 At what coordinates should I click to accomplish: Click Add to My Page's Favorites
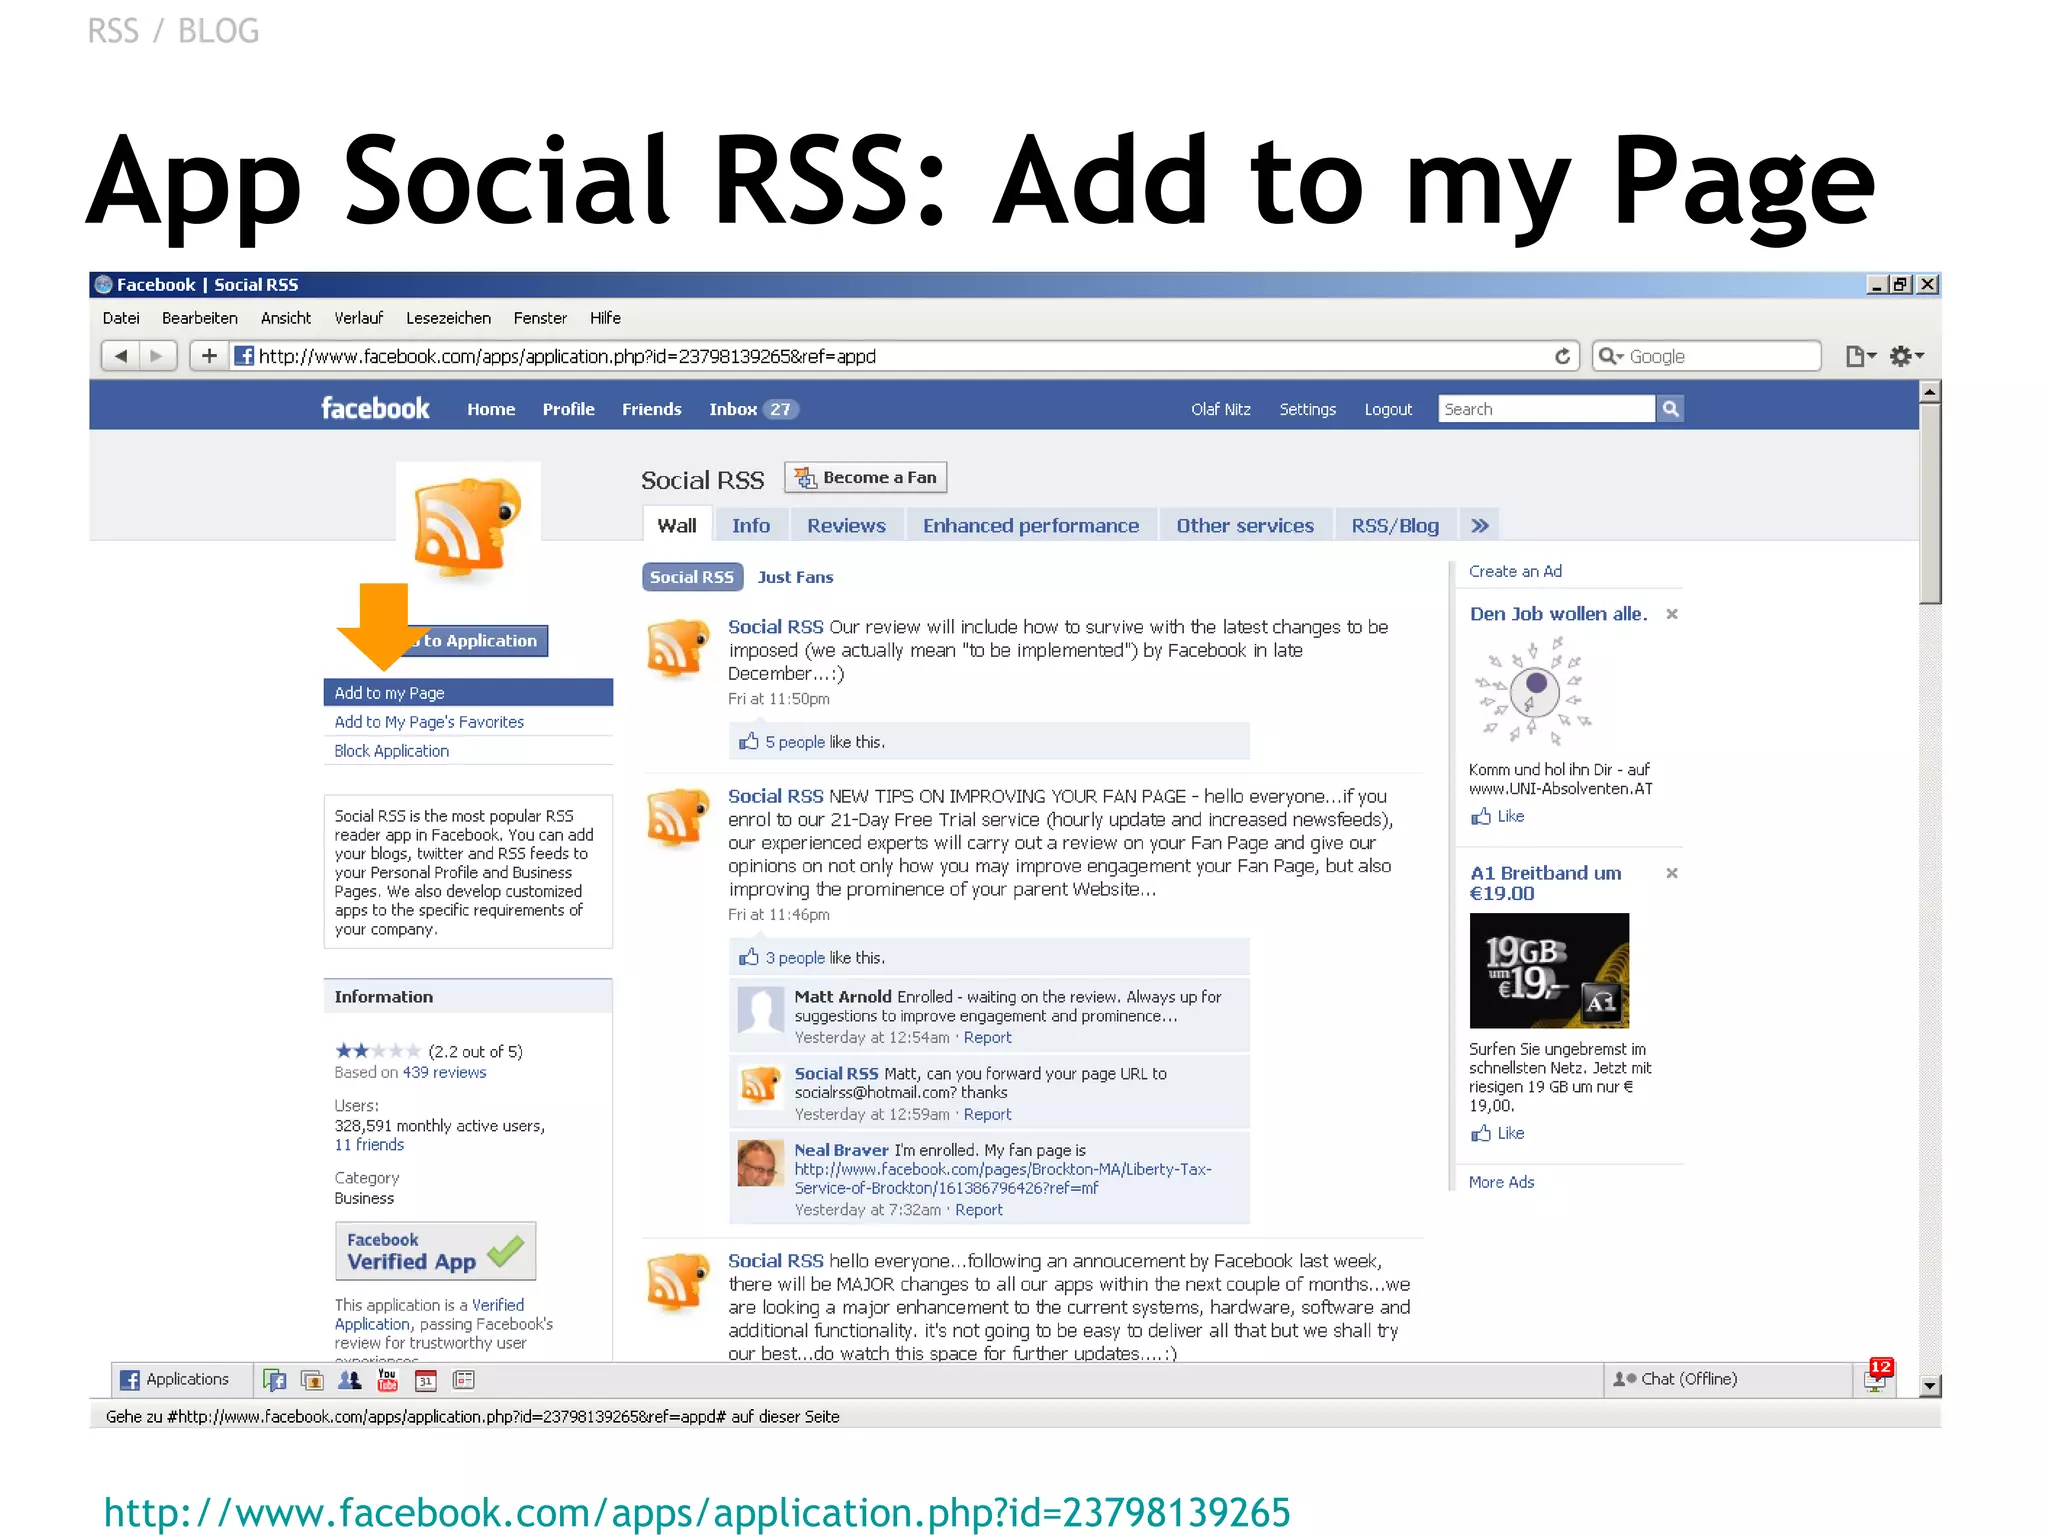[x=429, y=722]
